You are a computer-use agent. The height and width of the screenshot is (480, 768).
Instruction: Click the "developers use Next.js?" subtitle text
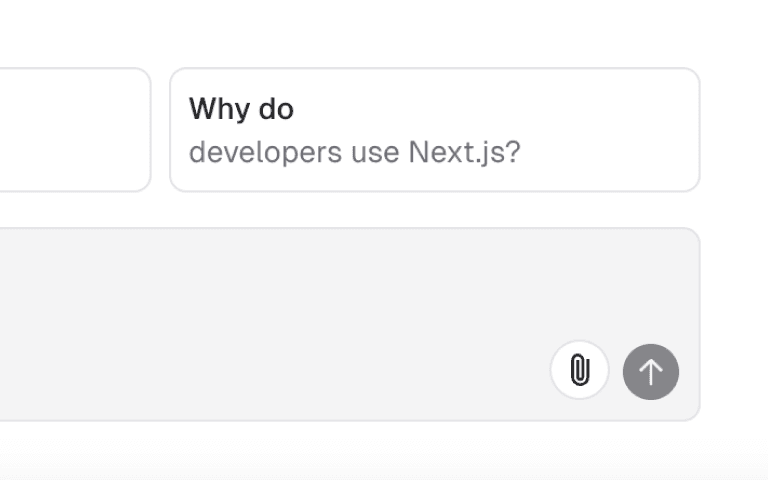pos(354,153)
